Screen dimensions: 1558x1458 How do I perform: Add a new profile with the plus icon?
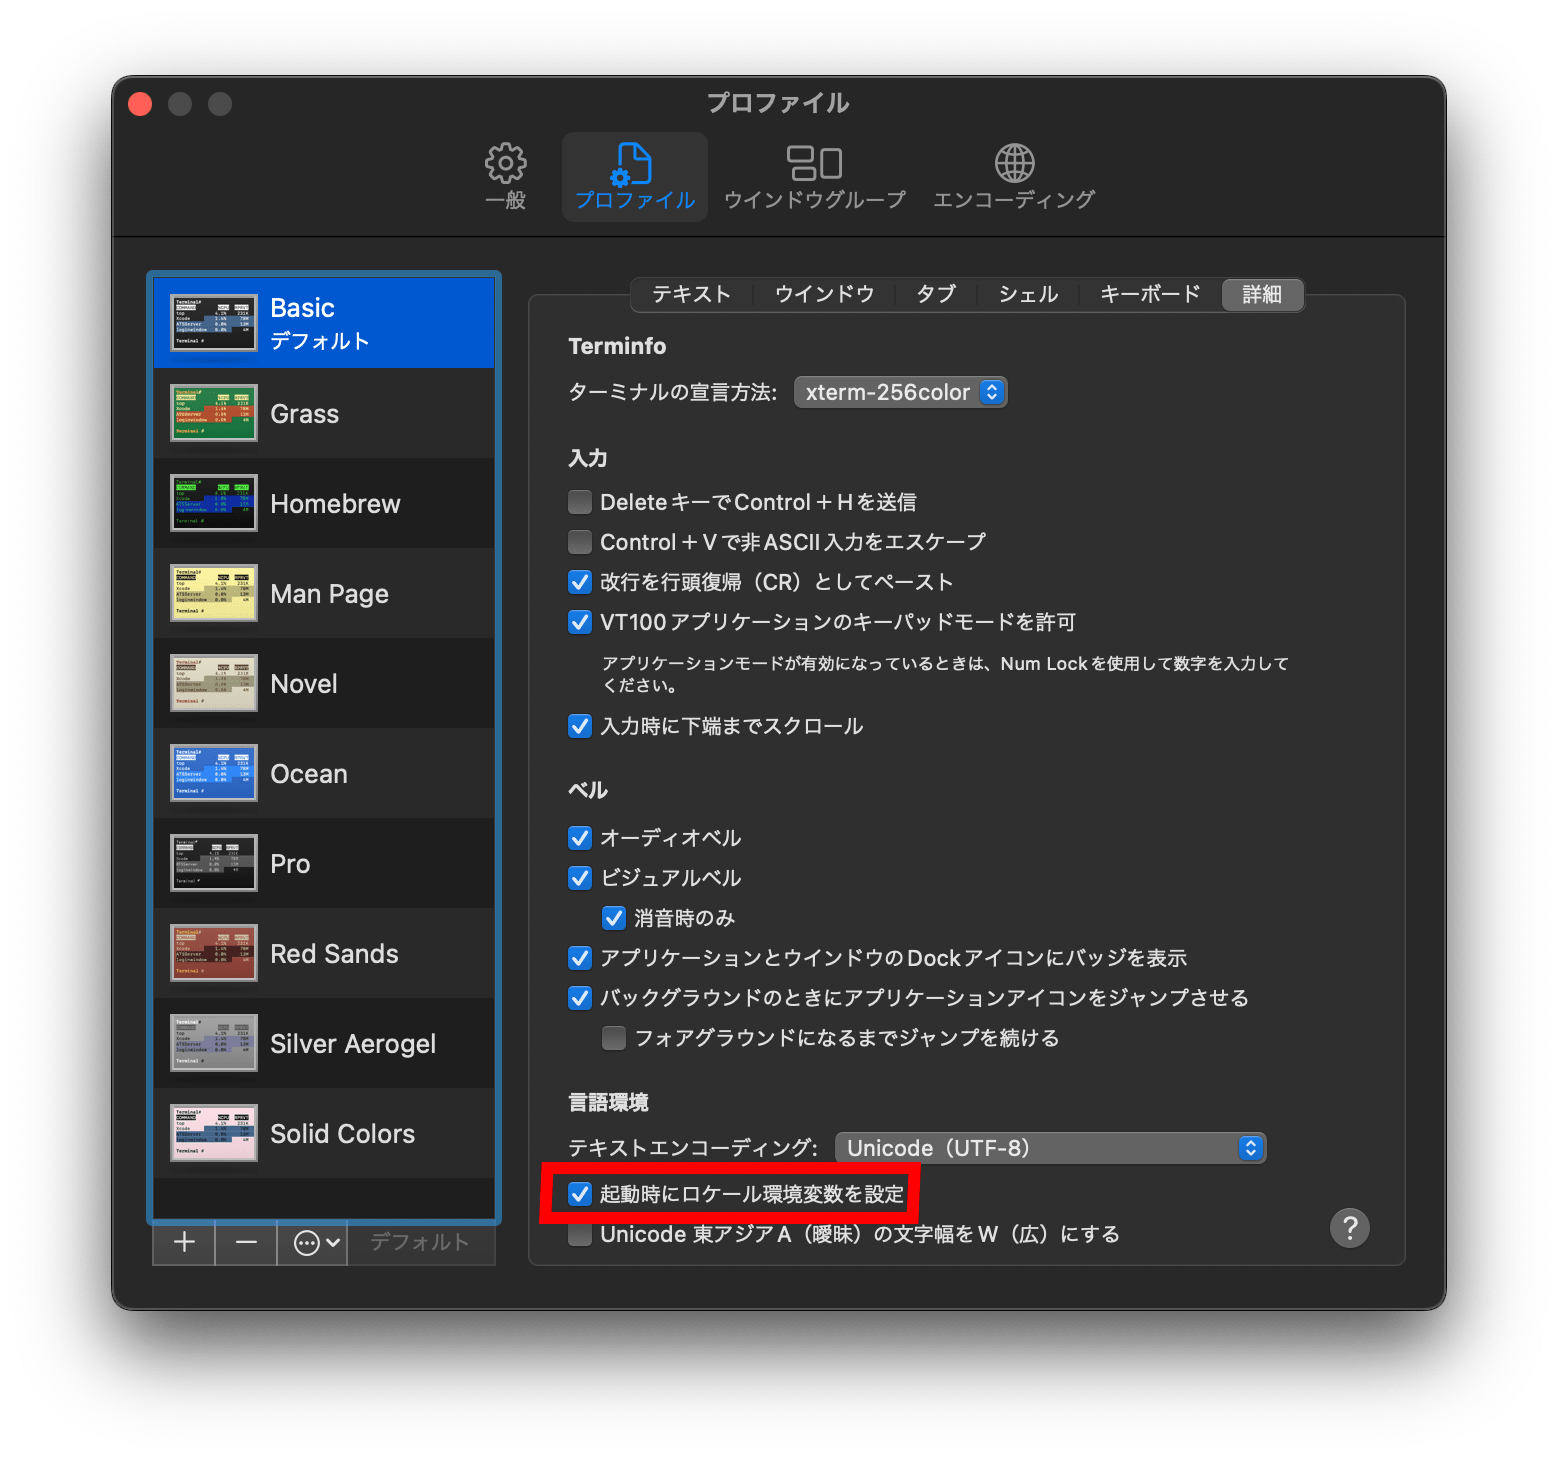(183, 1243)
